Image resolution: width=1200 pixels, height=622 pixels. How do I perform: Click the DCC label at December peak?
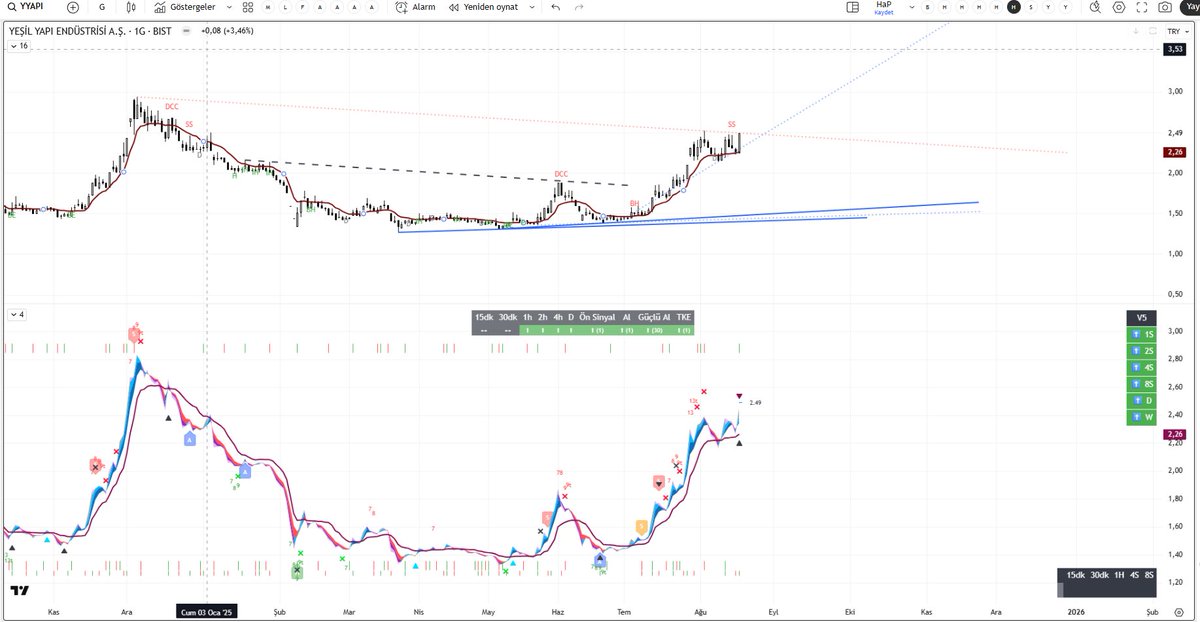(172, 106)
